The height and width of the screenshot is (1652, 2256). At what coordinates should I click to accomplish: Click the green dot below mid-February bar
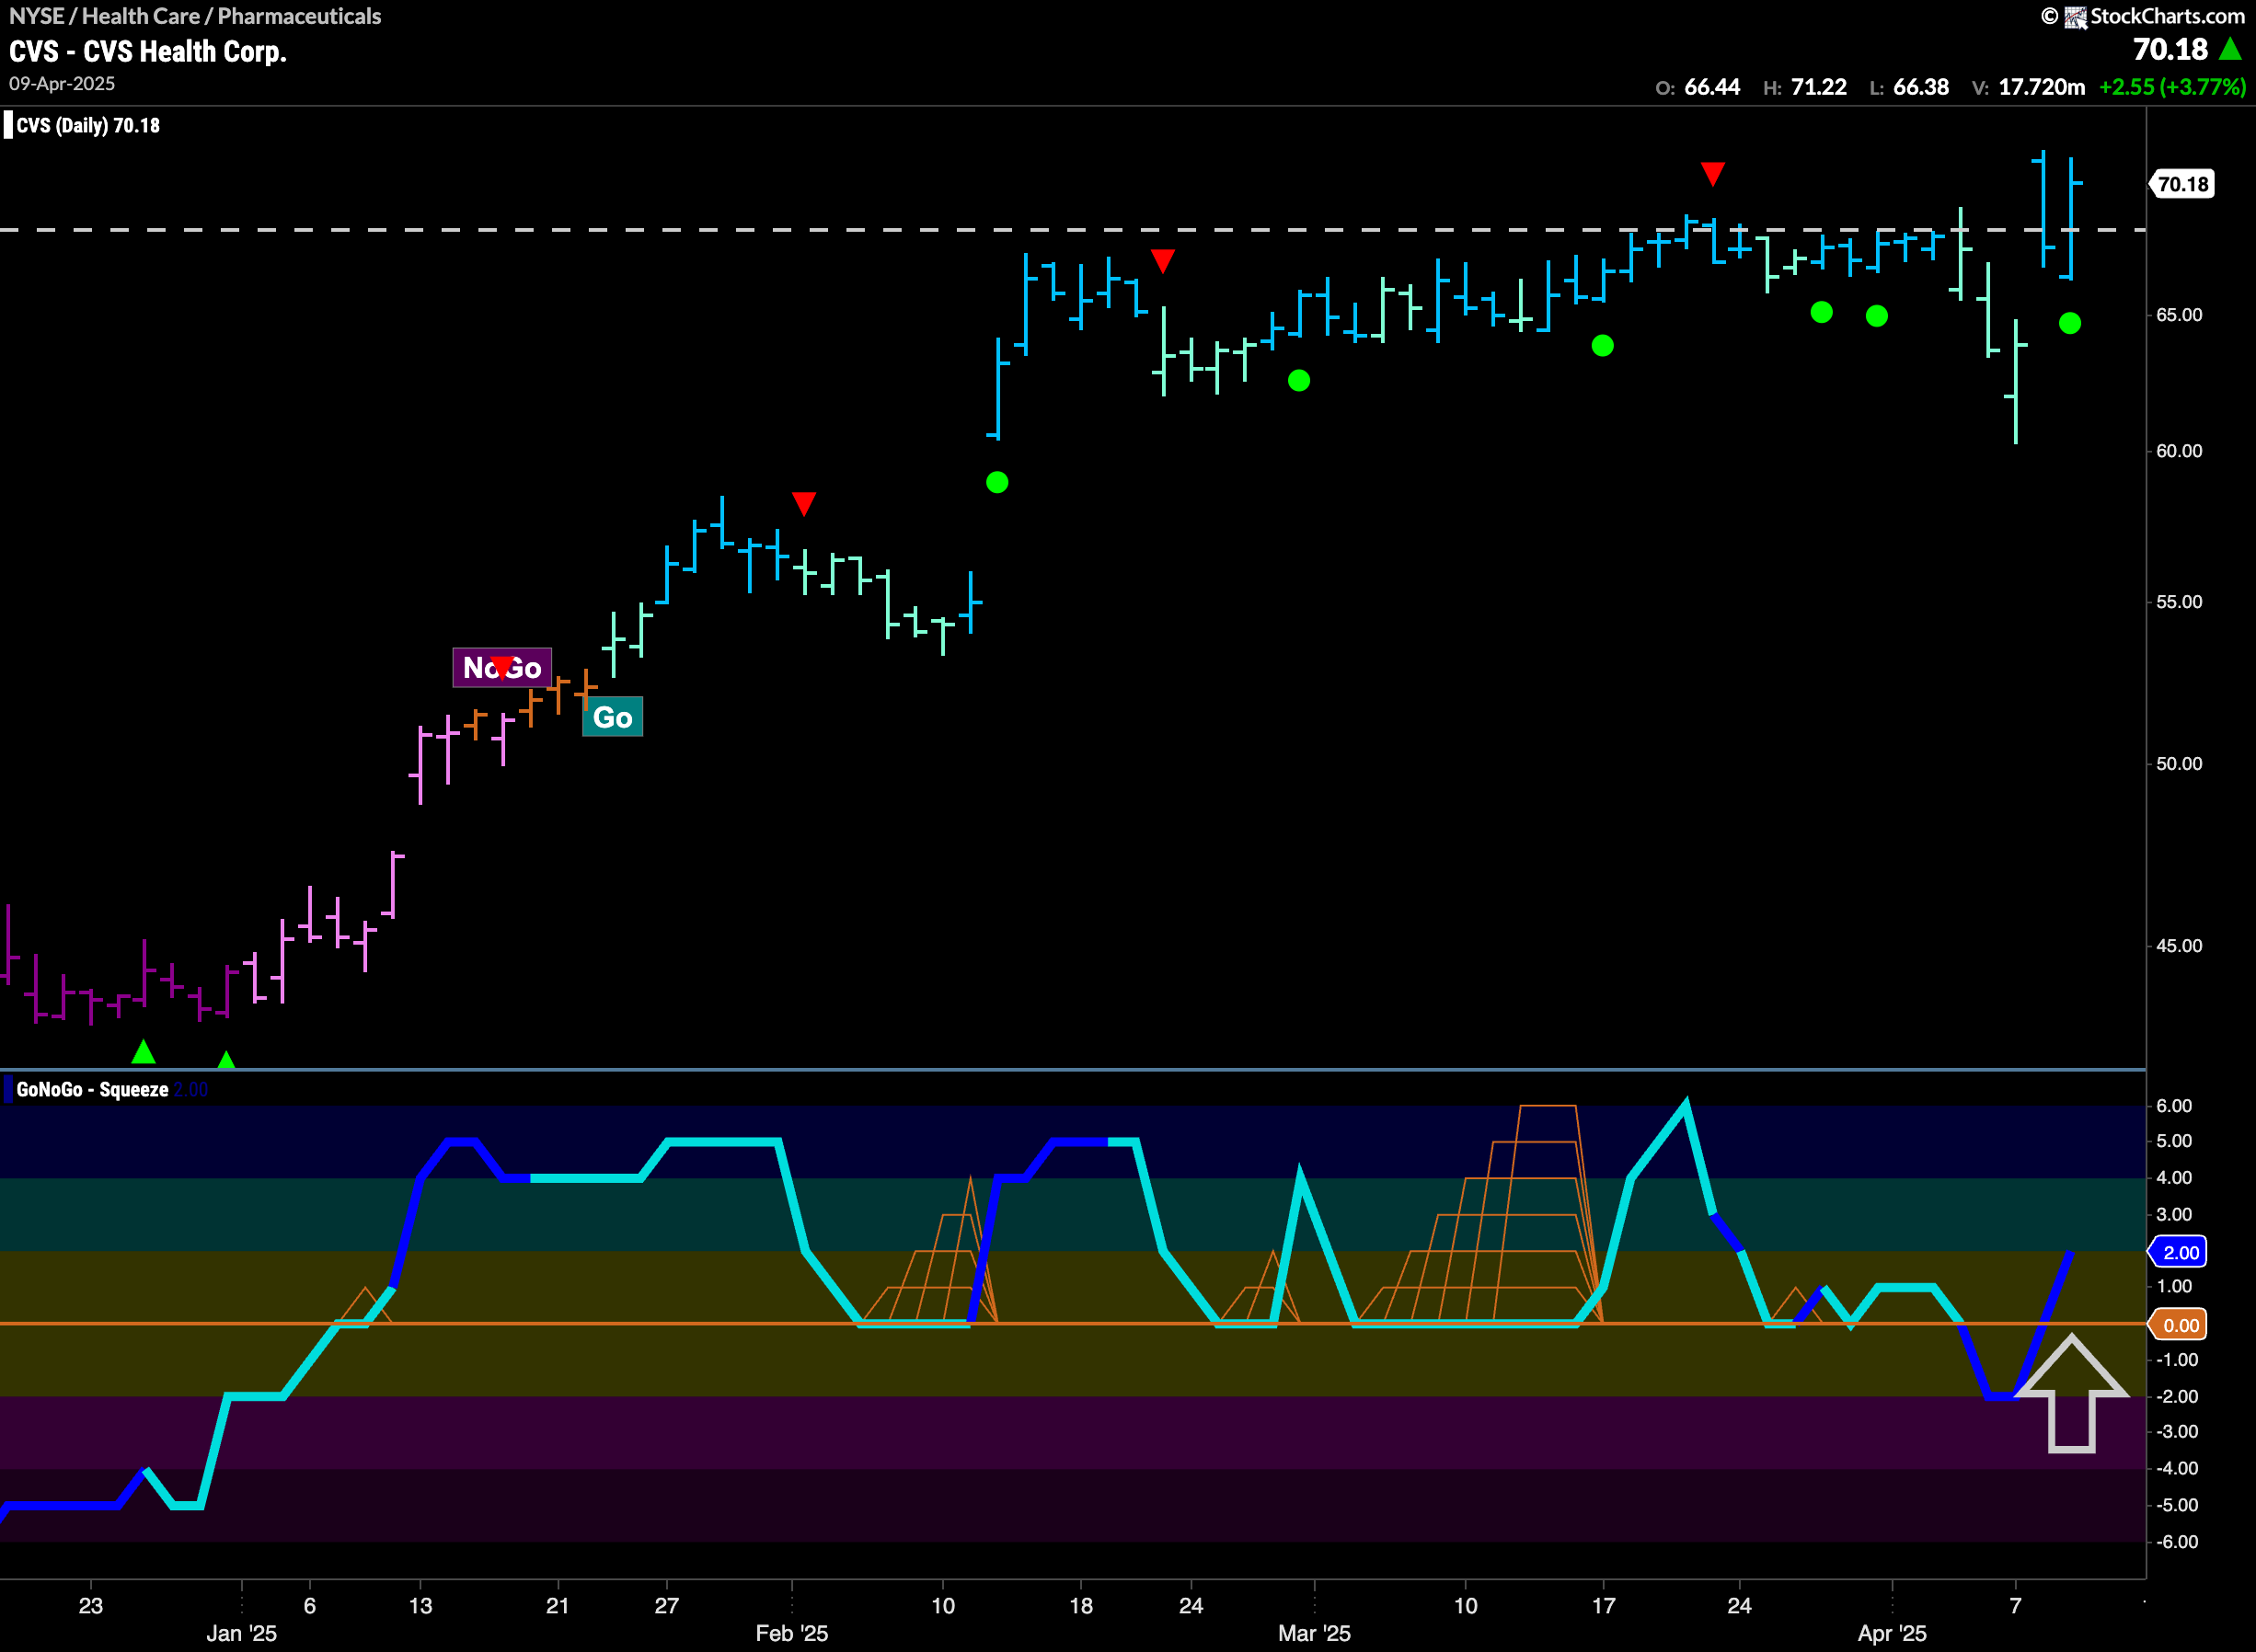(x=997, y=482)
